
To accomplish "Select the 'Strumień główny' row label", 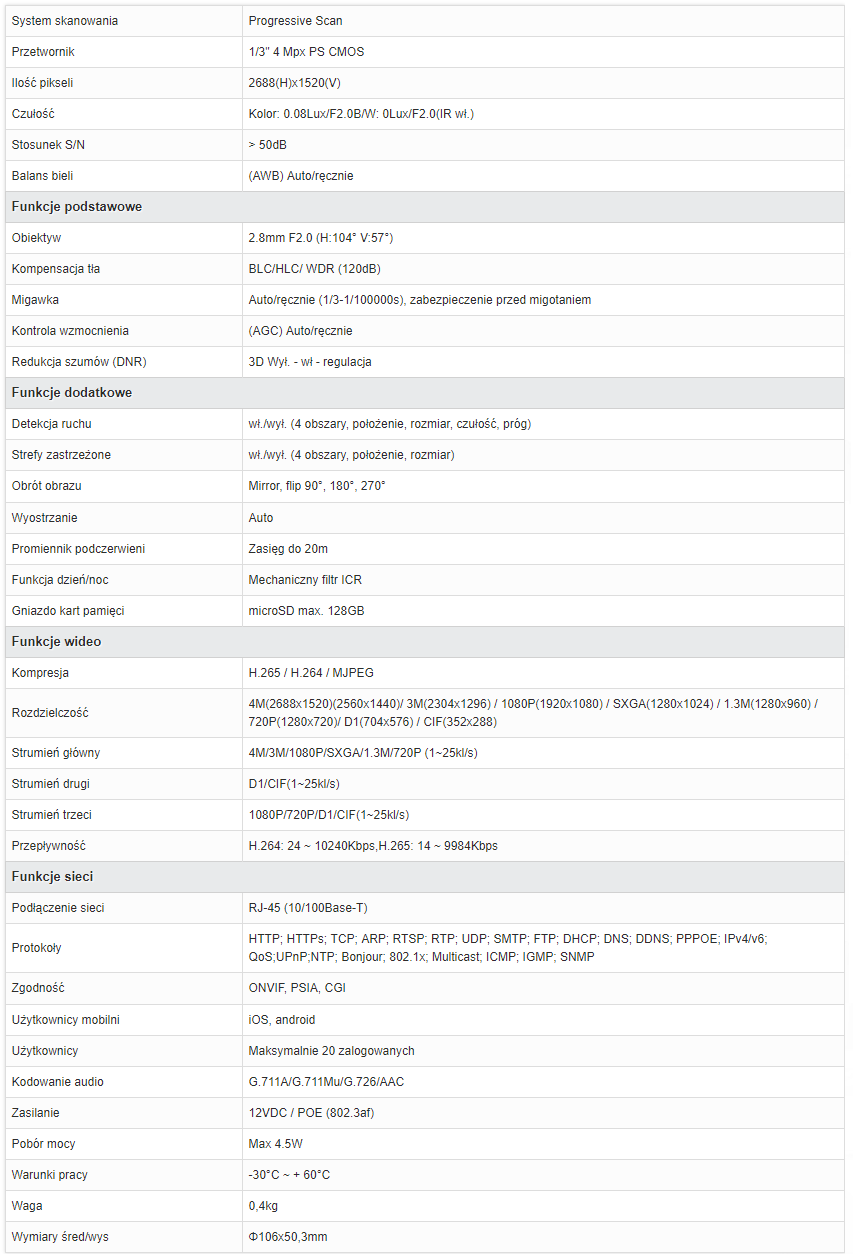I will (x=56, y=753).
